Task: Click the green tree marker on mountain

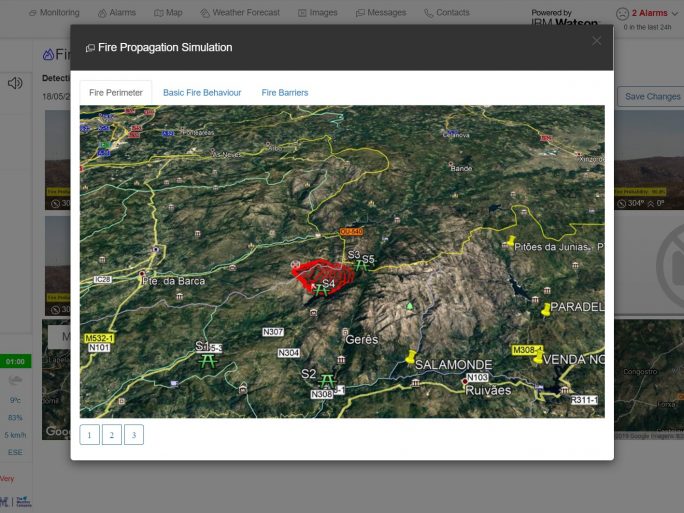Action: [410, 306]
